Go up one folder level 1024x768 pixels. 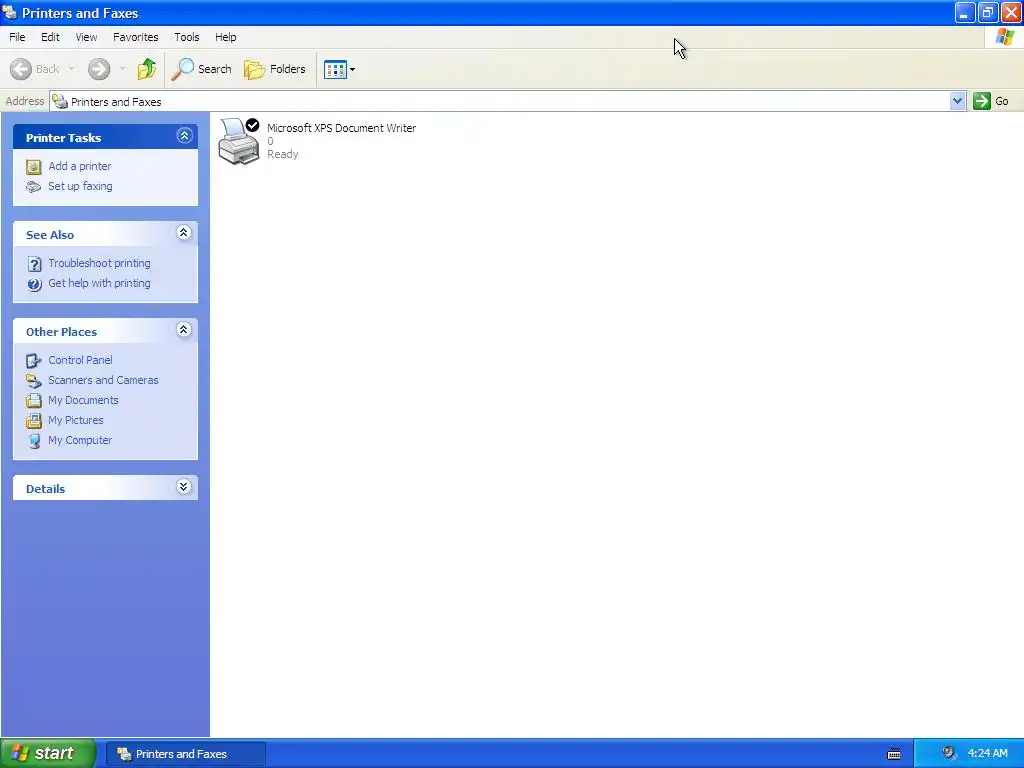(x=147, y=69)
